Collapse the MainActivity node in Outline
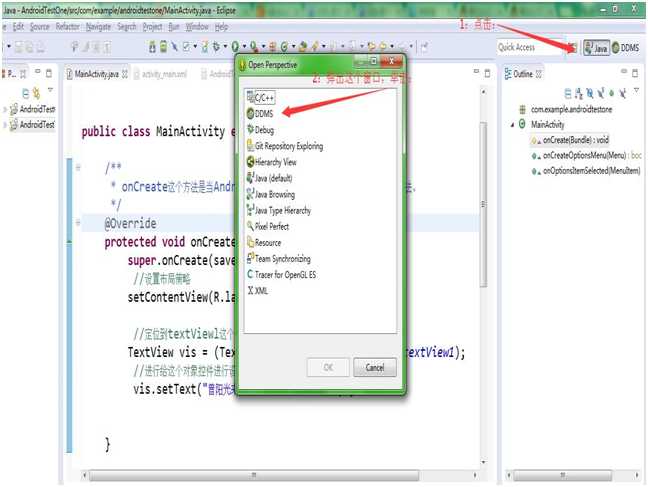Screen dimensions: 648x487 513,124
